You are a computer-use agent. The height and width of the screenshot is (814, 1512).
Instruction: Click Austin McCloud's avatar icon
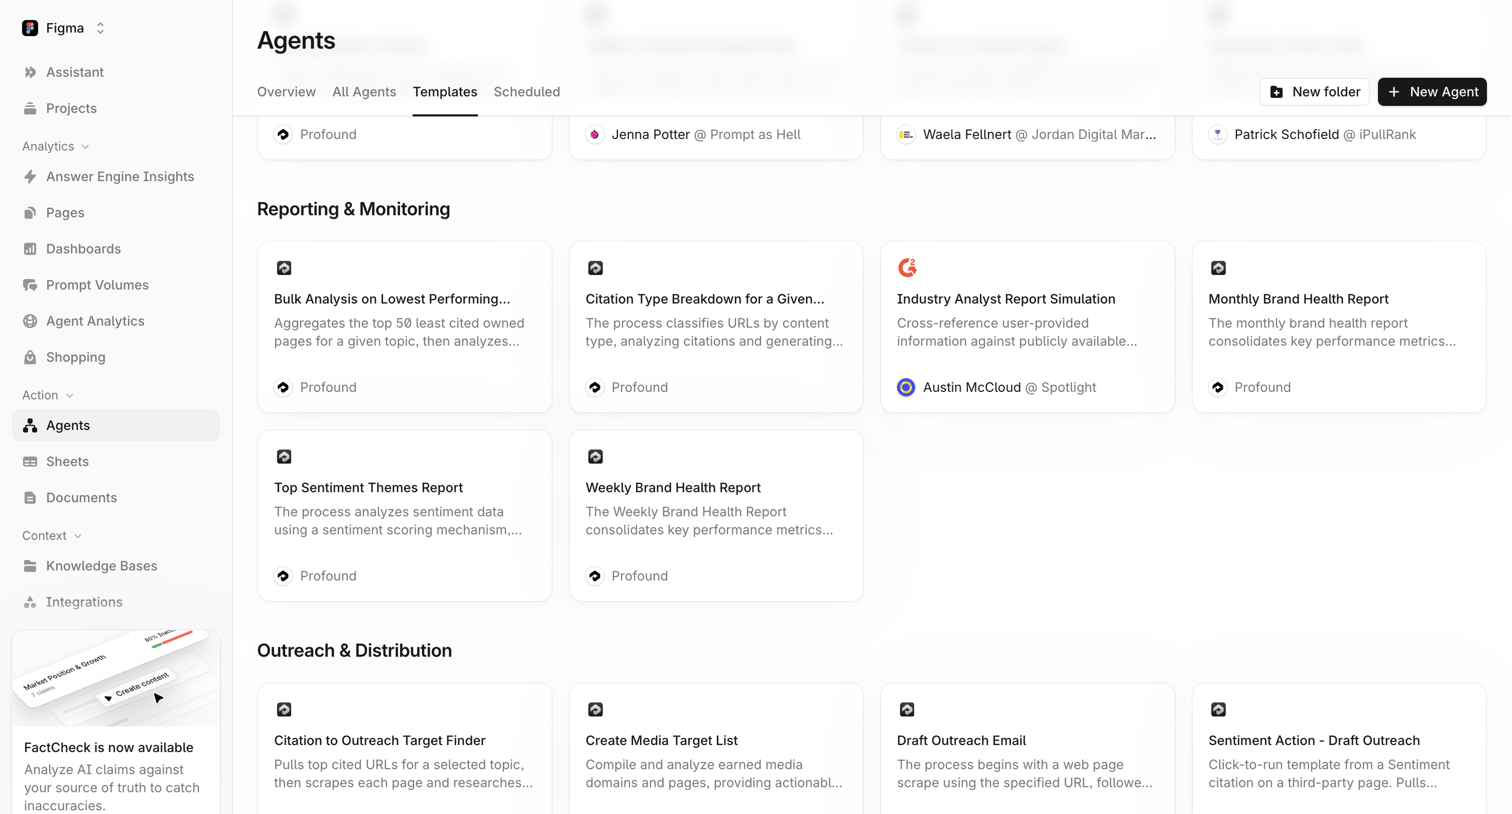click(906, 387)
